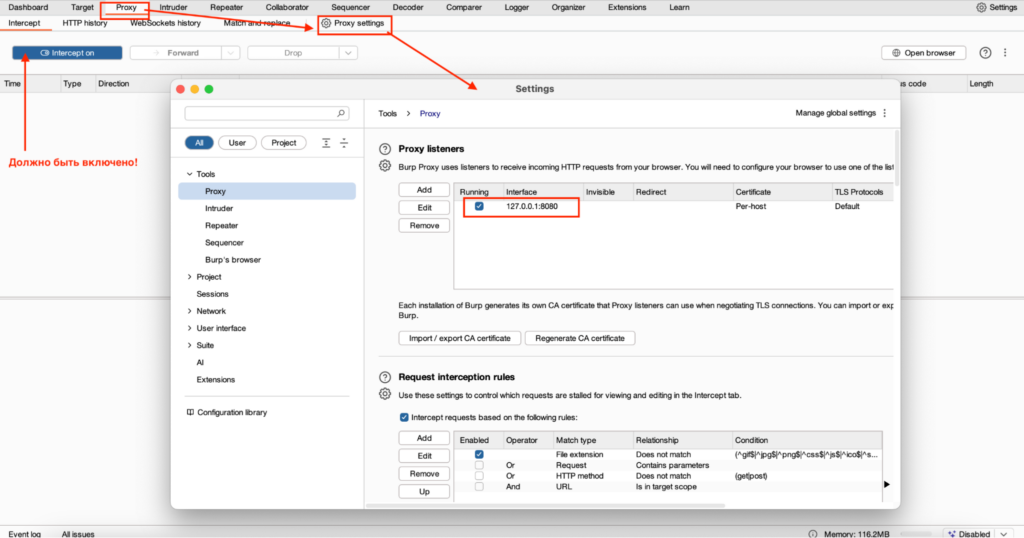Click the collapse all icon in settings sidebar
1024x538 pixels.
tap(344, 143)
